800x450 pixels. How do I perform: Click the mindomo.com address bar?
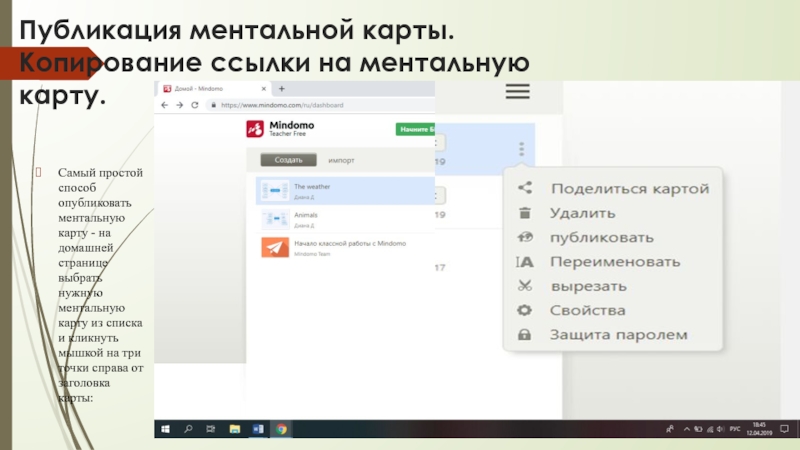[x=320, y=105]
